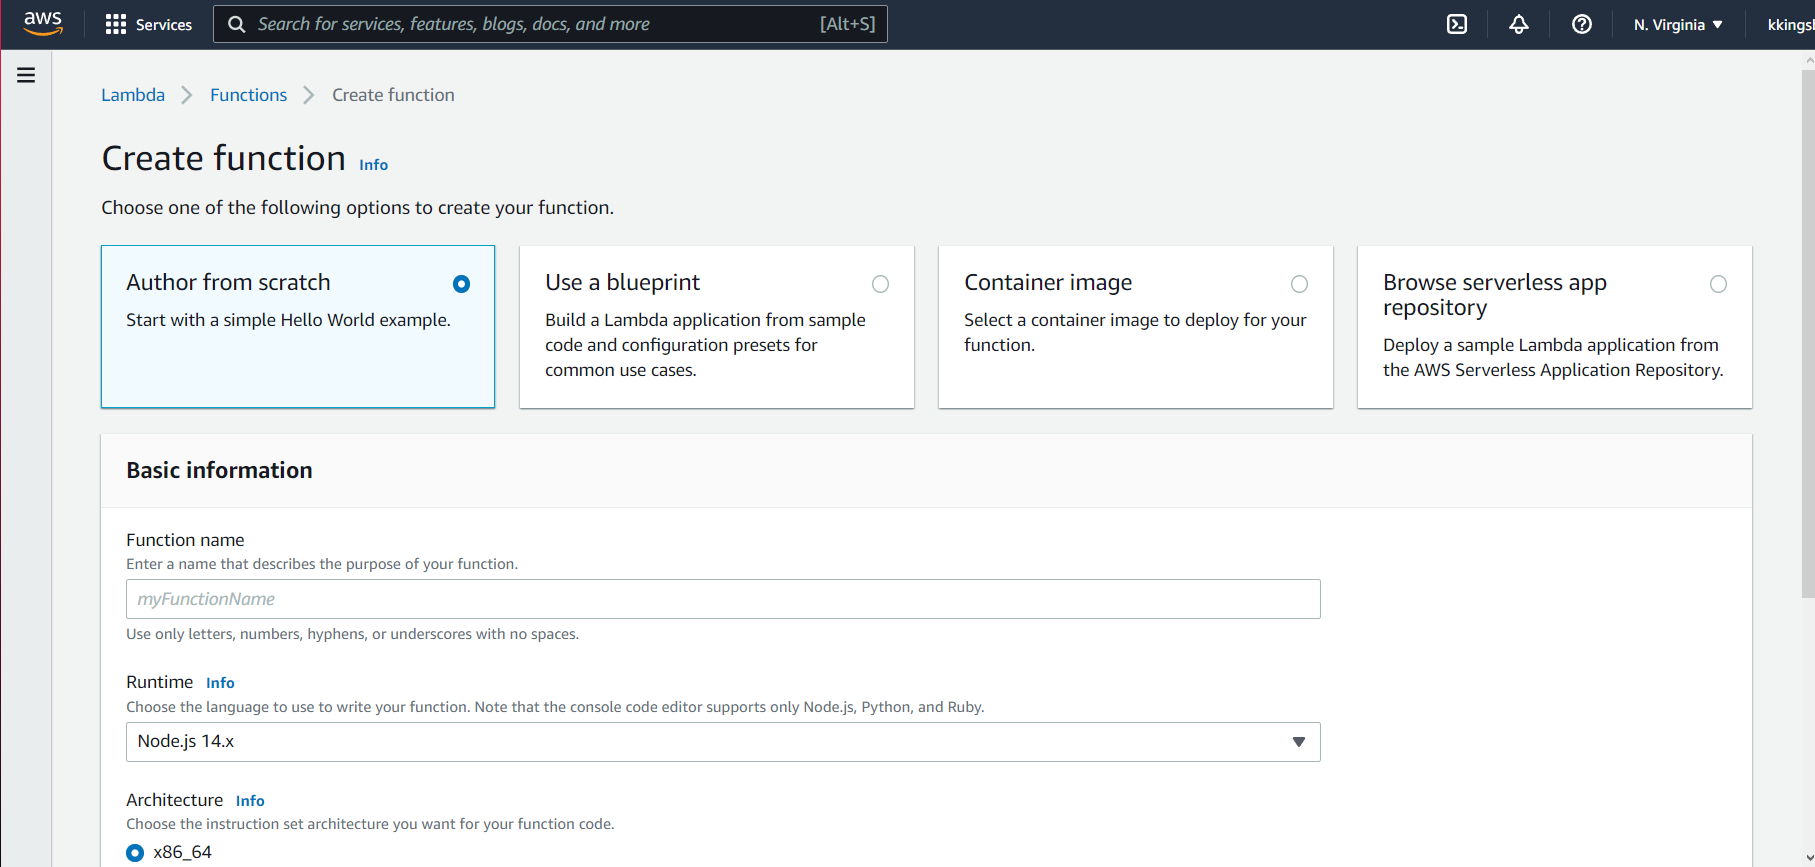Click the AWS logo home icon
The image size is (1815, 867).
coord(43,23)
